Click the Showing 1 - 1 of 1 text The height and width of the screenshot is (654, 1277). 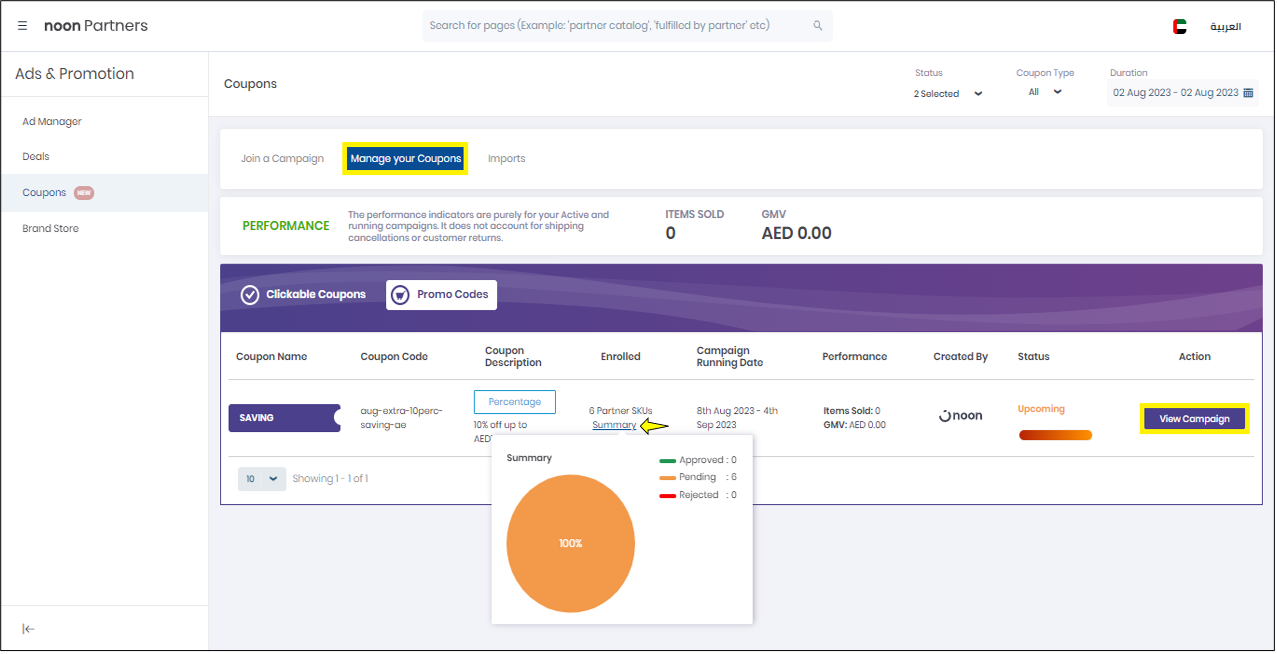pos(330,479)
